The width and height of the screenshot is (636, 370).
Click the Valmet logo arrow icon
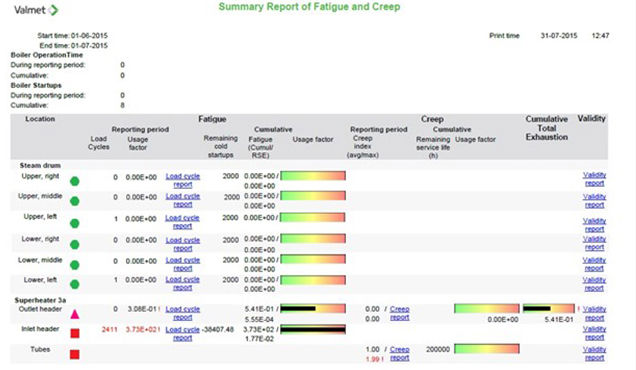coord(53,10)
